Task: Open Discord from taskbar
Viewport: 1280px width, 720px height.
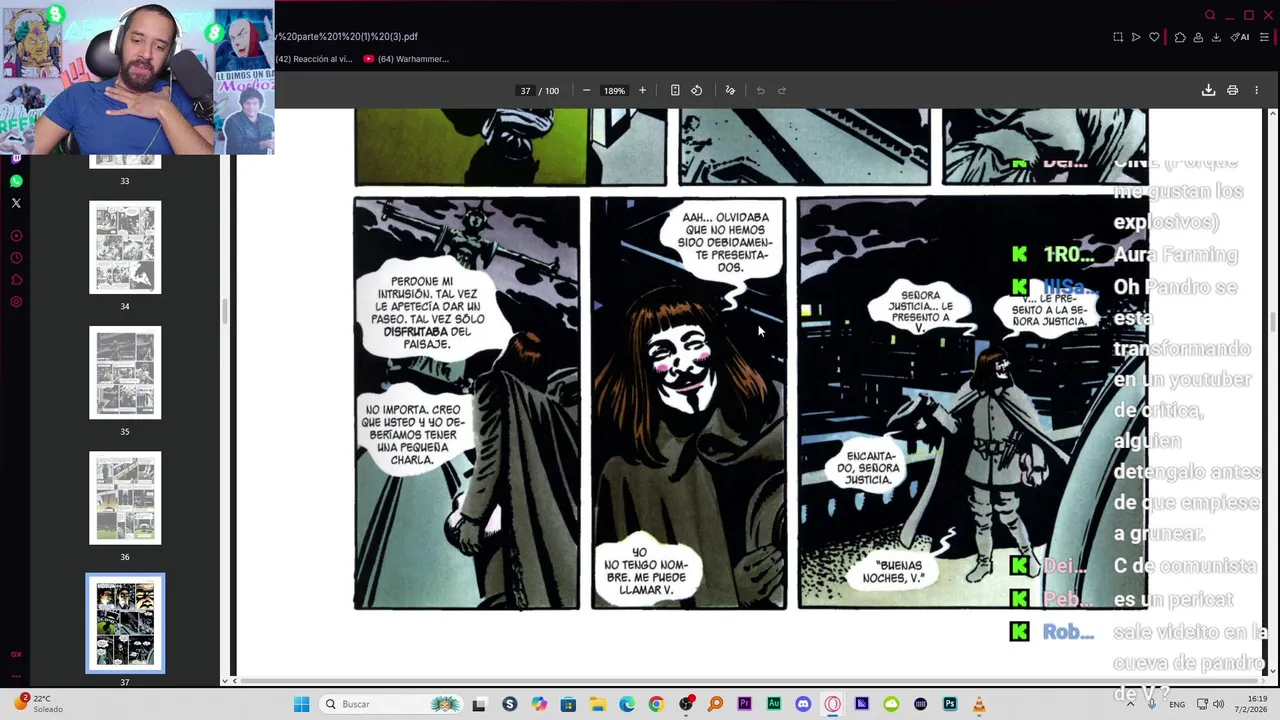Action: pyautogui.click(x=803, y=704)
